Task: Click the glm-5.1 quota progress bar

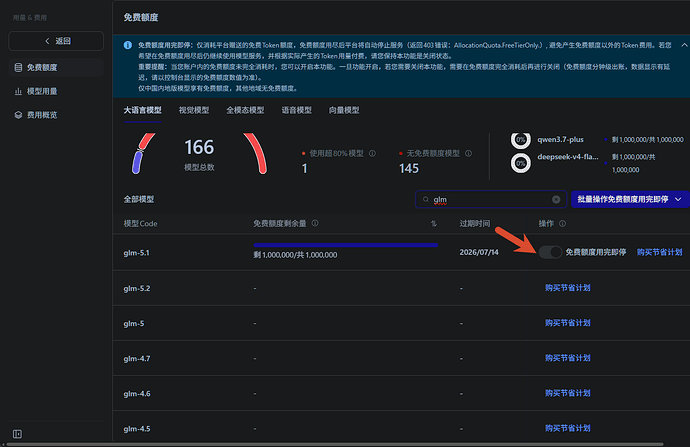Action: coord(345,245)
